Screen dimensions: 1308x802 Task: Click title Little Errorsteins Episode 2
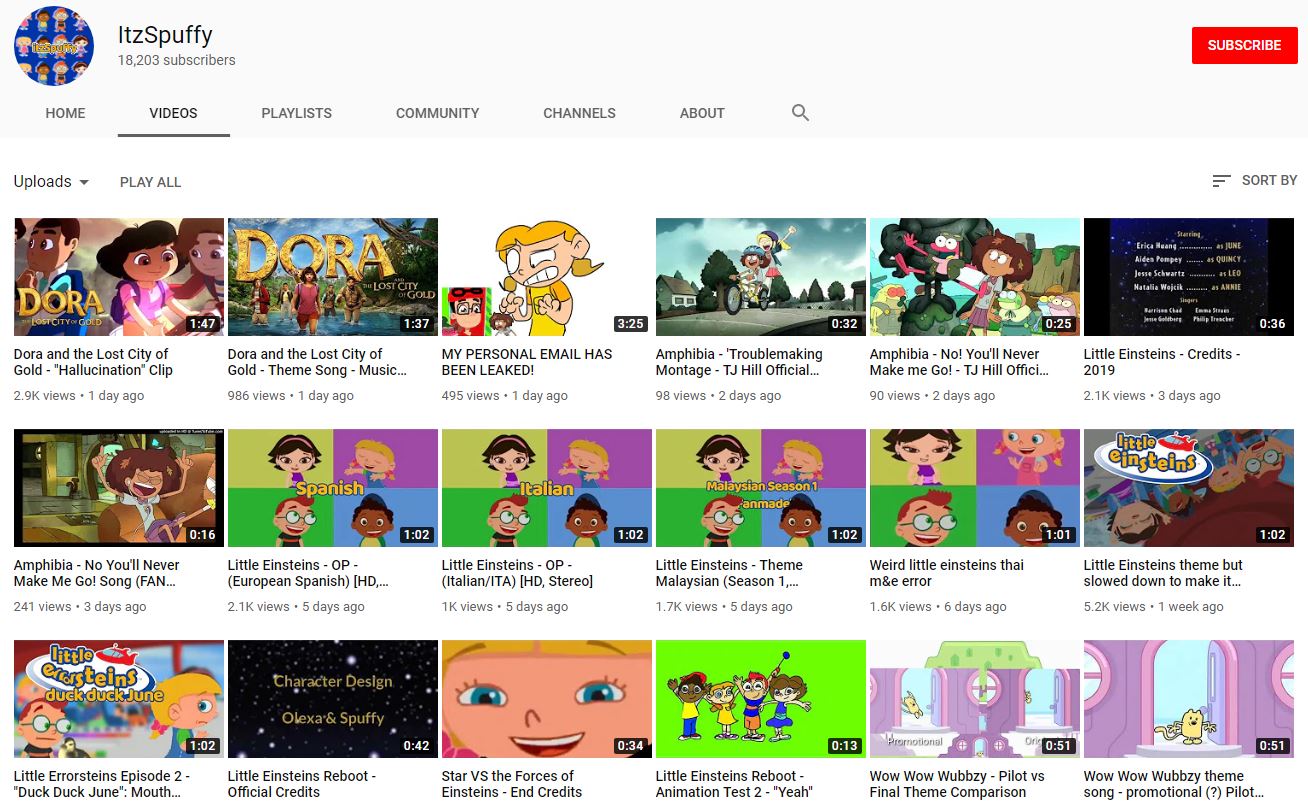pos(102,784)
